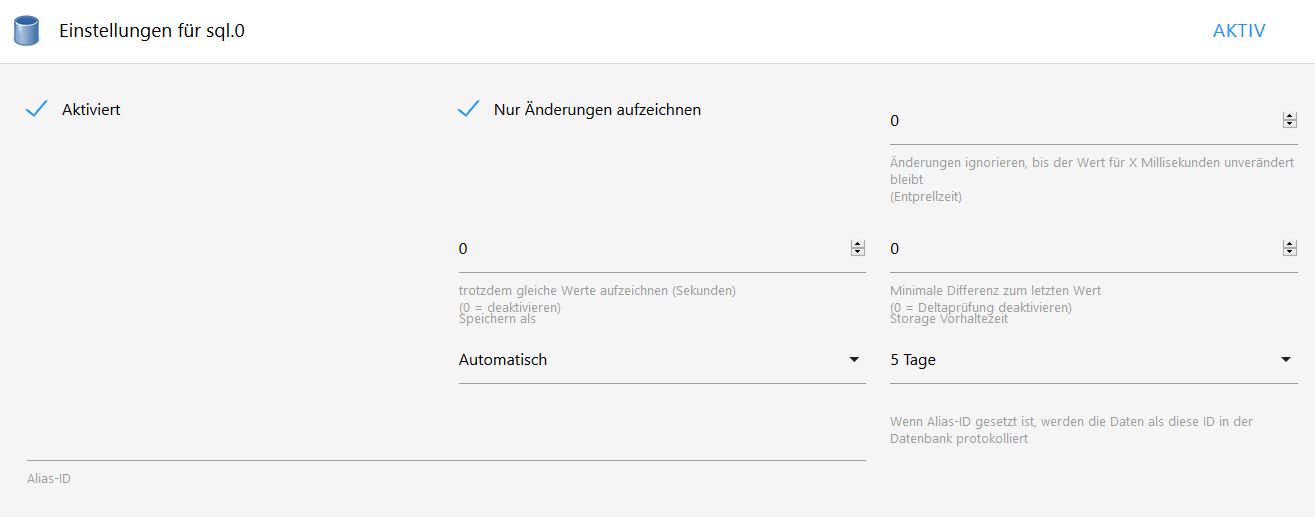
Task: Uncheck 'Nur Änderungen aufzeichnen'
Action: pyautogui.click(x=468, y=110)
